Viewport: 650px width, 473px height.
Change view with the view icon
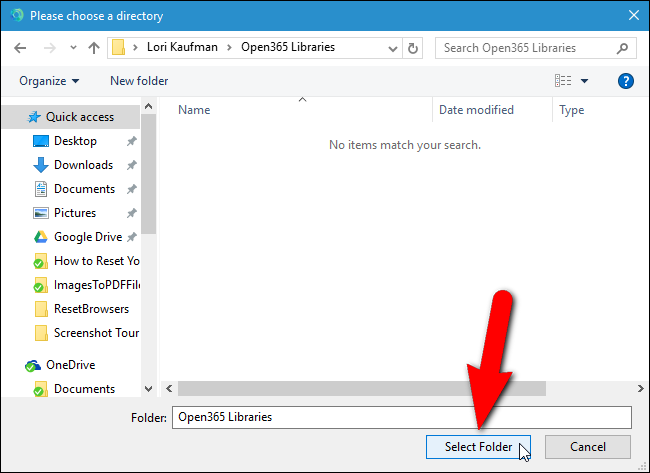tap(563, 81)
